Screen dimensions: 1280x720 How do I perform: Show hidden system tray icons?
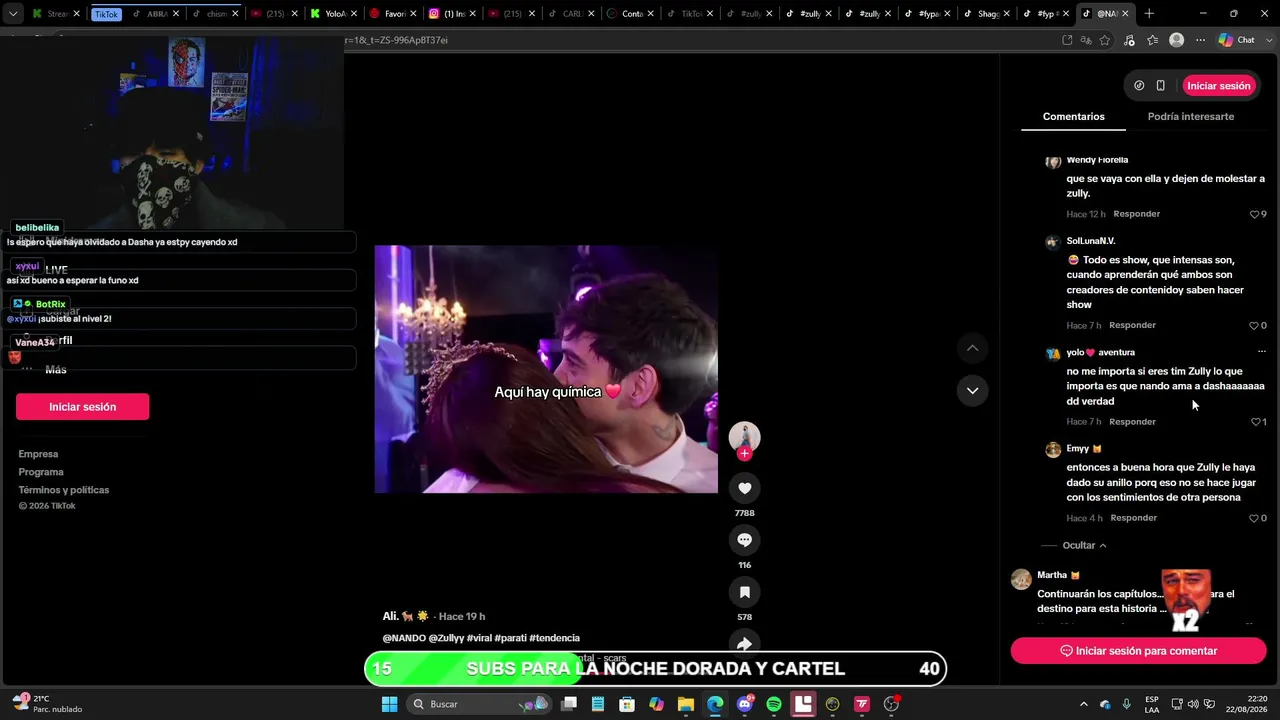click(x=1083, y=704)
